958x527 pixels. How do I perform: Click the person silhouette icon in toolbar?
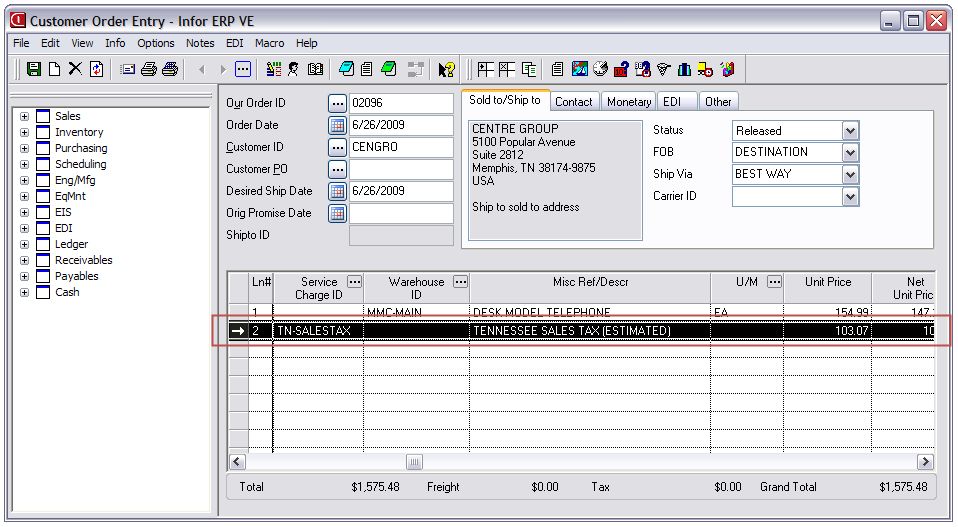pyautogui.click(x=294, y=69)
